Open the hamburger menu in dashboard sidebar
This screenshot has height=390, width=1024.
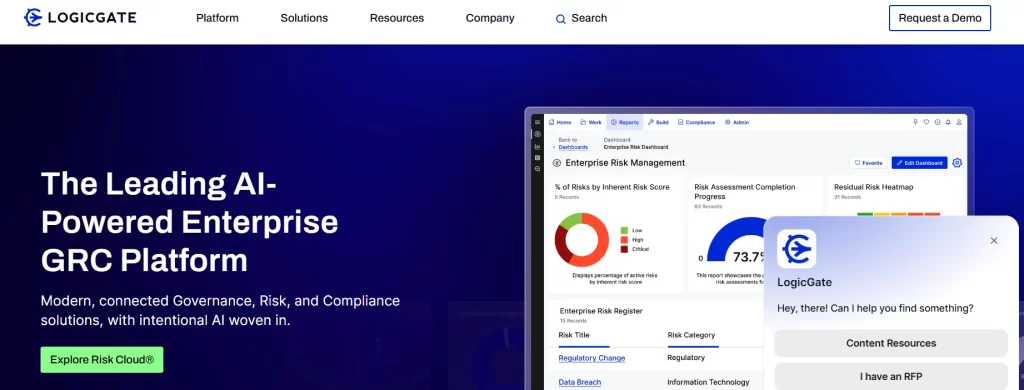pos(537,122)
